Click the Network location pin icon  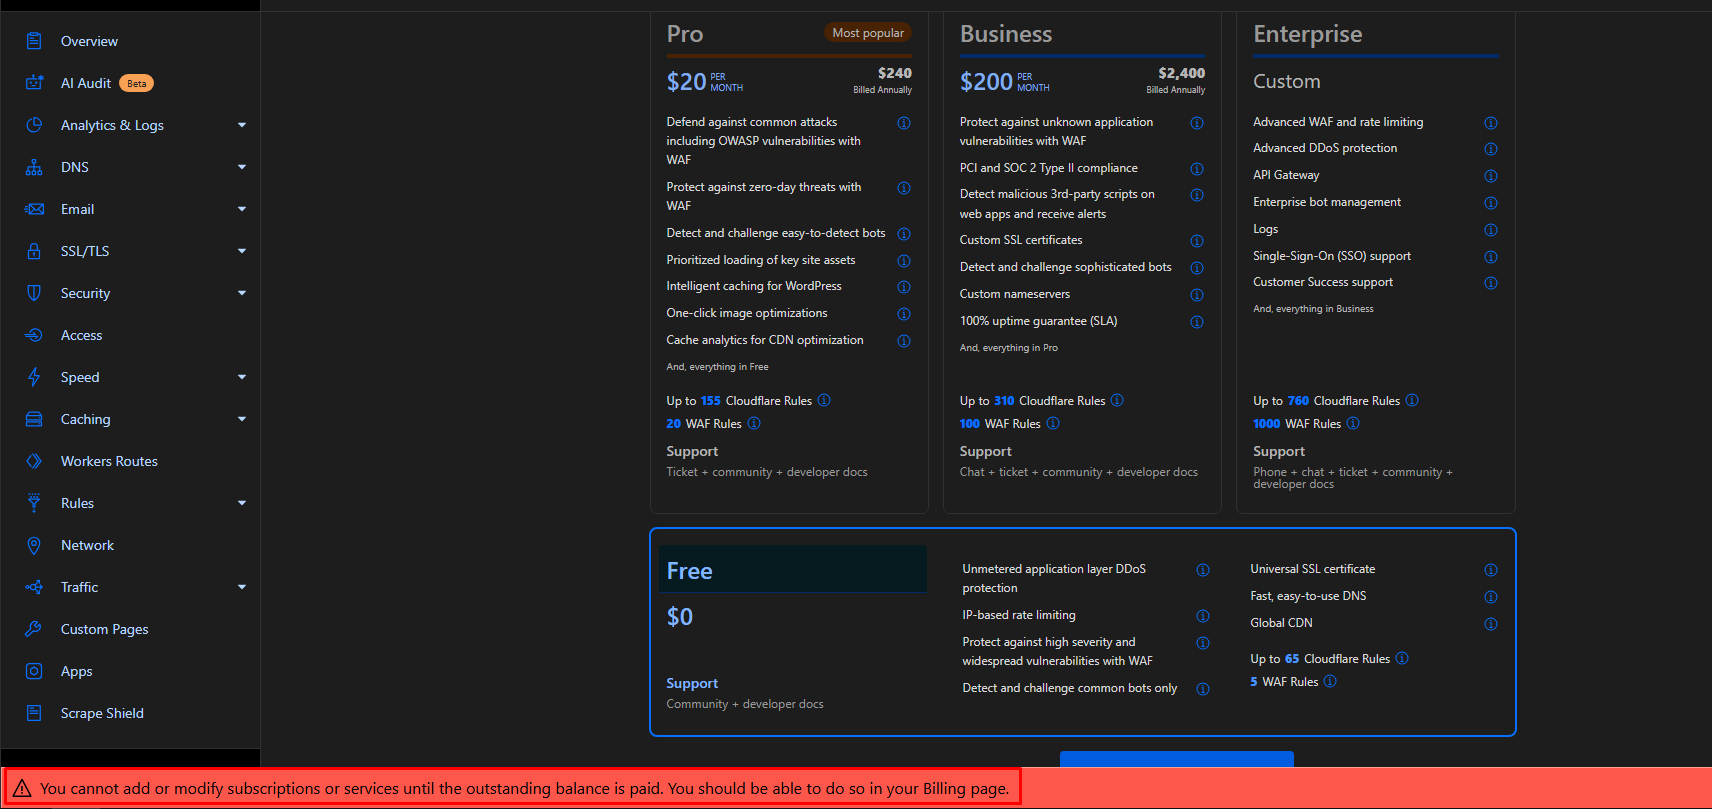coord(34,545)
